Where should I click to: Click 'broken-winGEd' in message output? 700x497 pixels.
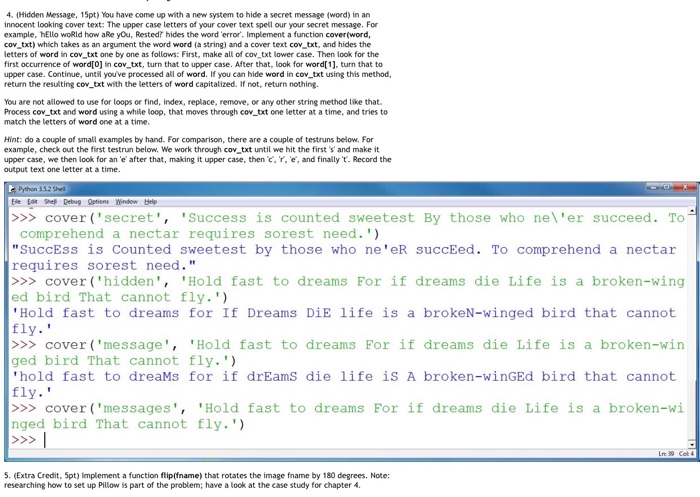[x=478, y=376]
